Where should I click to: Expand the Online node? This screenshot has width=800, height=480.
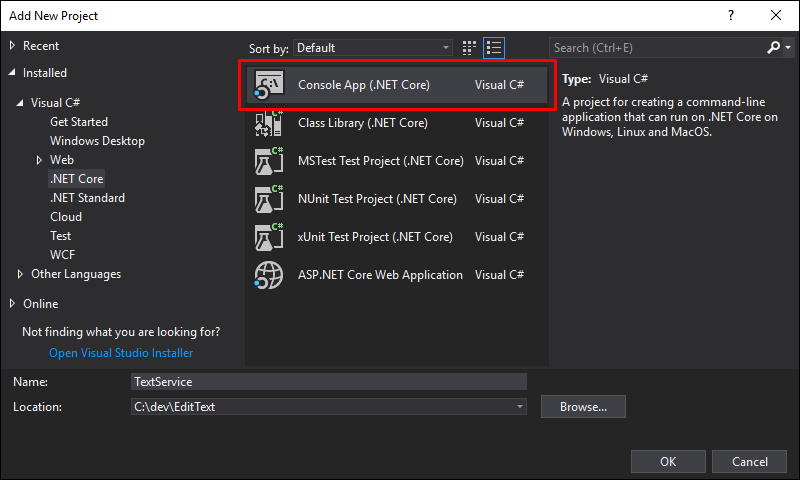coord(12,304)
